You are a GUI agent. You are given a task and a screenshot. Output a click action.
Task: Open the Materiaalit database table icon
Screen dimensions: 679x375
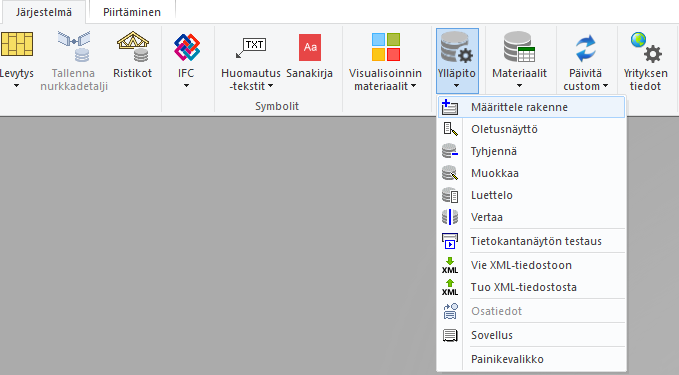tap(519, 47)
